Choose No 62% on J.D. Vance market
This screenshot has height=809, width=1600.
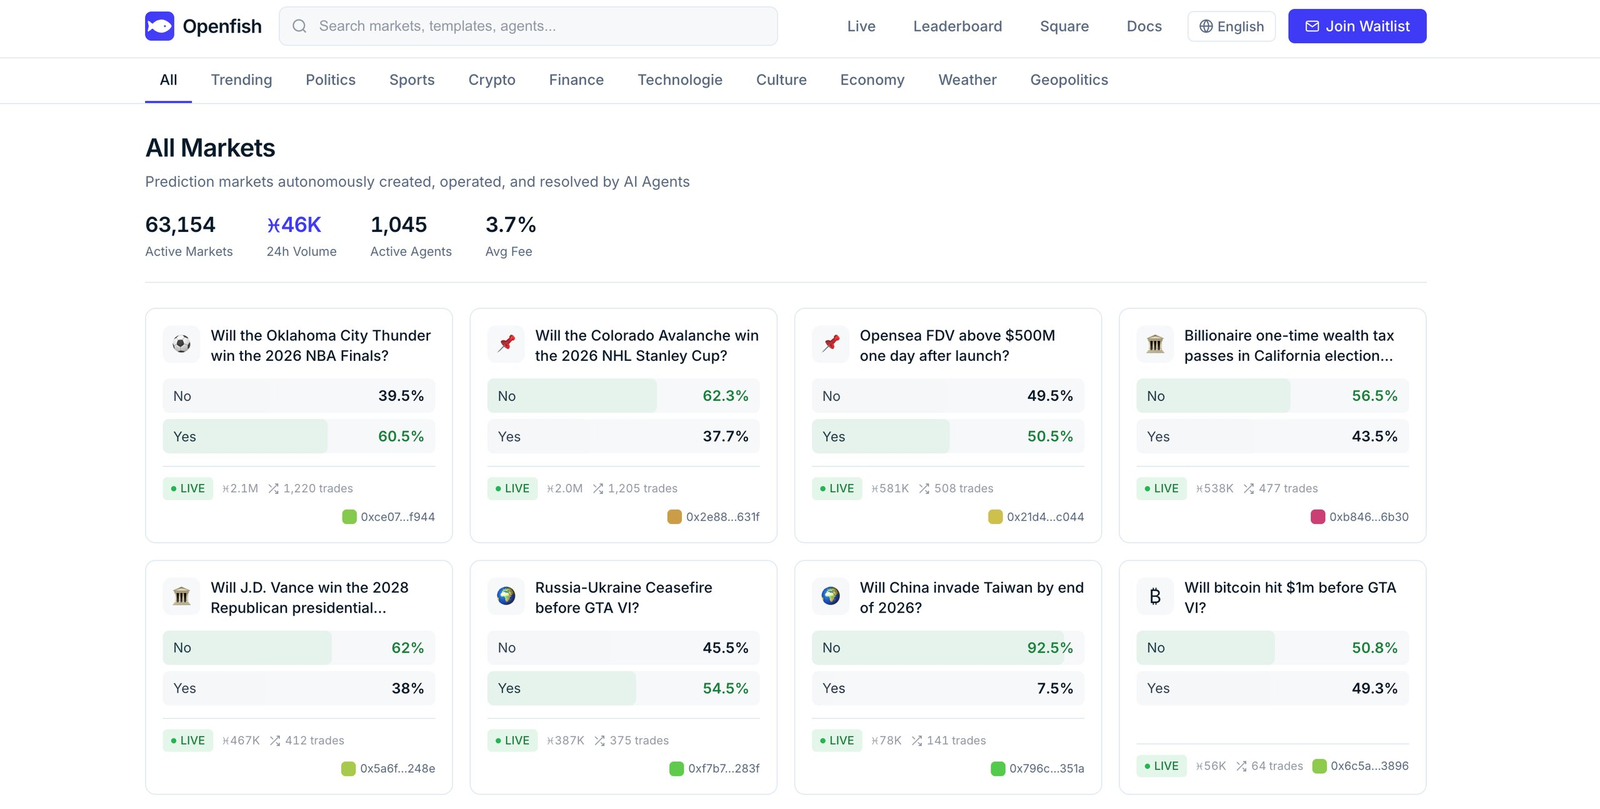299,648
